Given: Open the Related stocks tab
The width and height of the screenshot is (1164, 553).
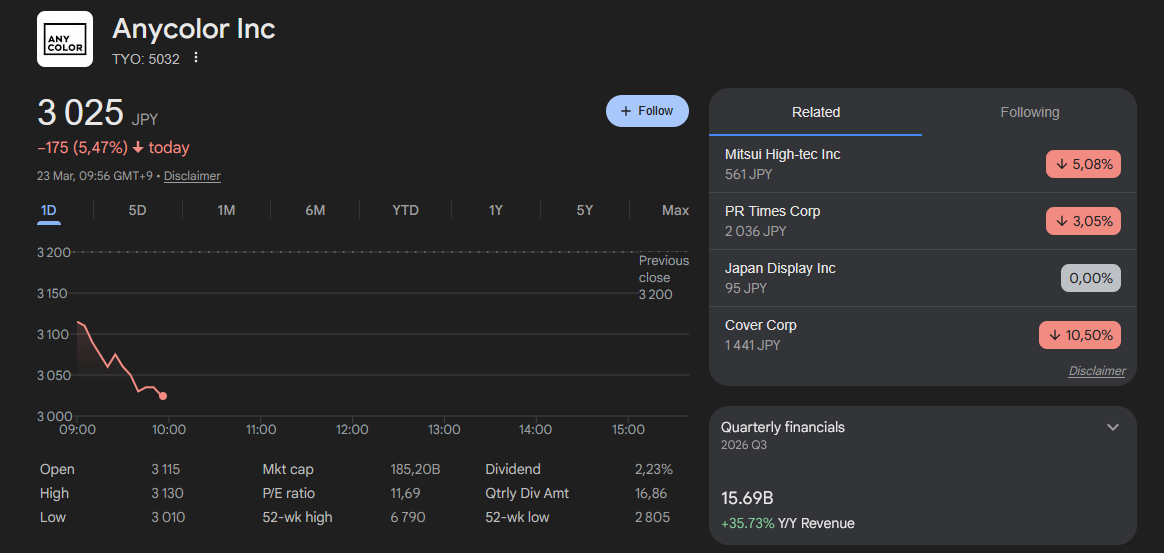Looking at the screenshot, I should 816,112.
